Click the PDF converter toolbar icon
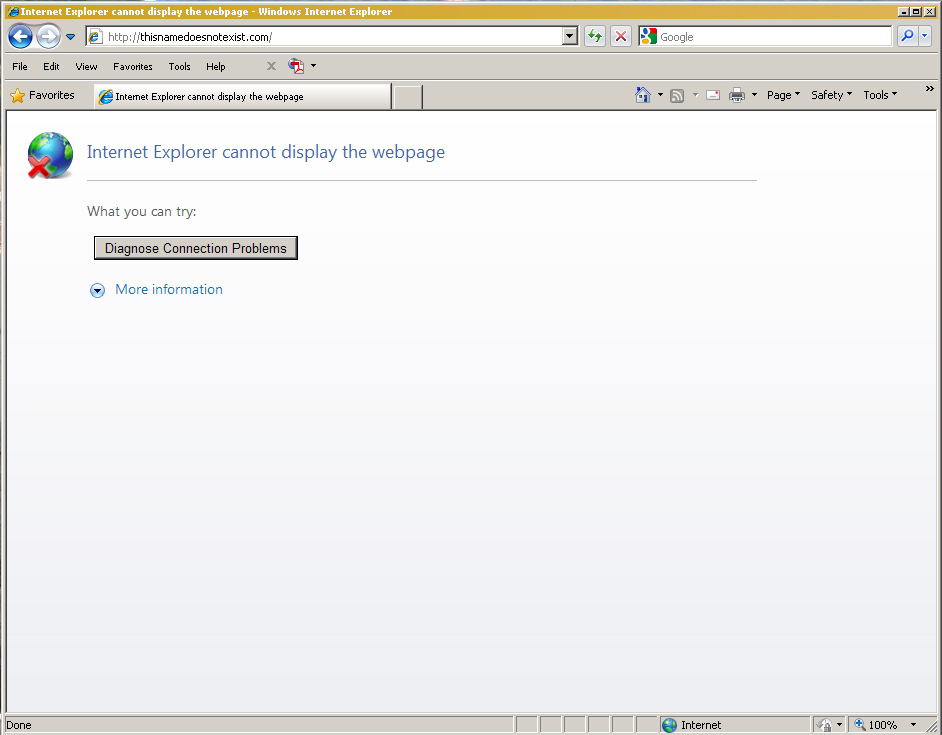Screen dimensions: 942x735 pyautogui.click(x=296, y=66)
